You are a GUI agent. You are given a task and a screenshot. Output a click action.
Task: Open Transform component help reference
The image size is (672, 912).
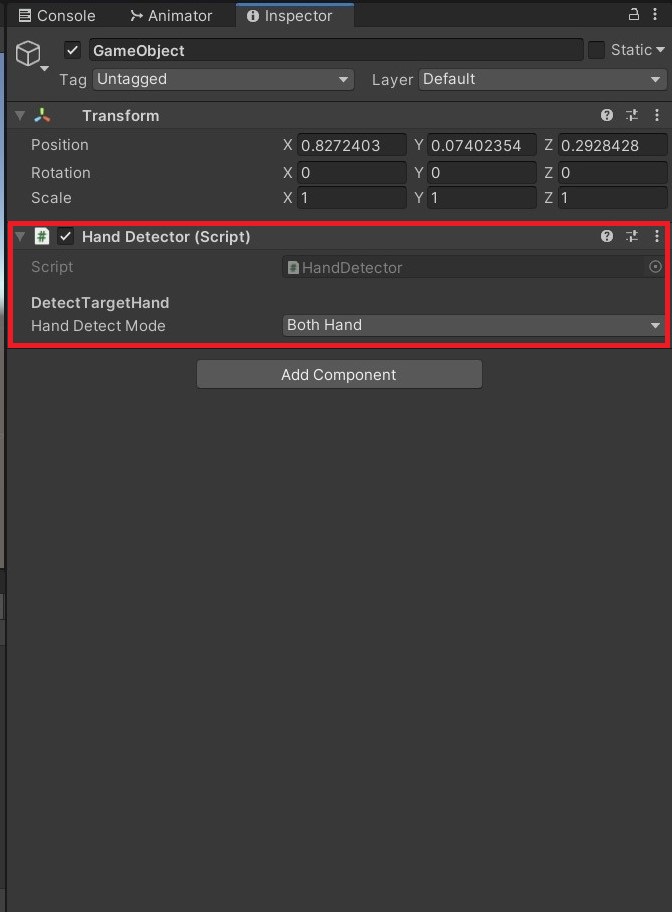(x=607, y=115)
